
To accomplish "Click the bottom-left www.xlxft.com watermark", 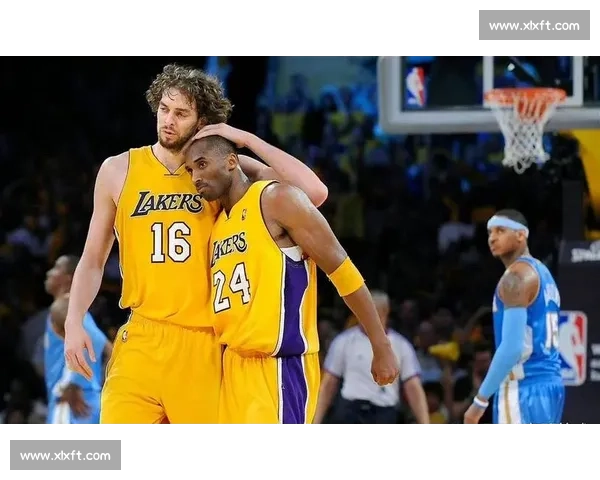I will coord(67,455).
